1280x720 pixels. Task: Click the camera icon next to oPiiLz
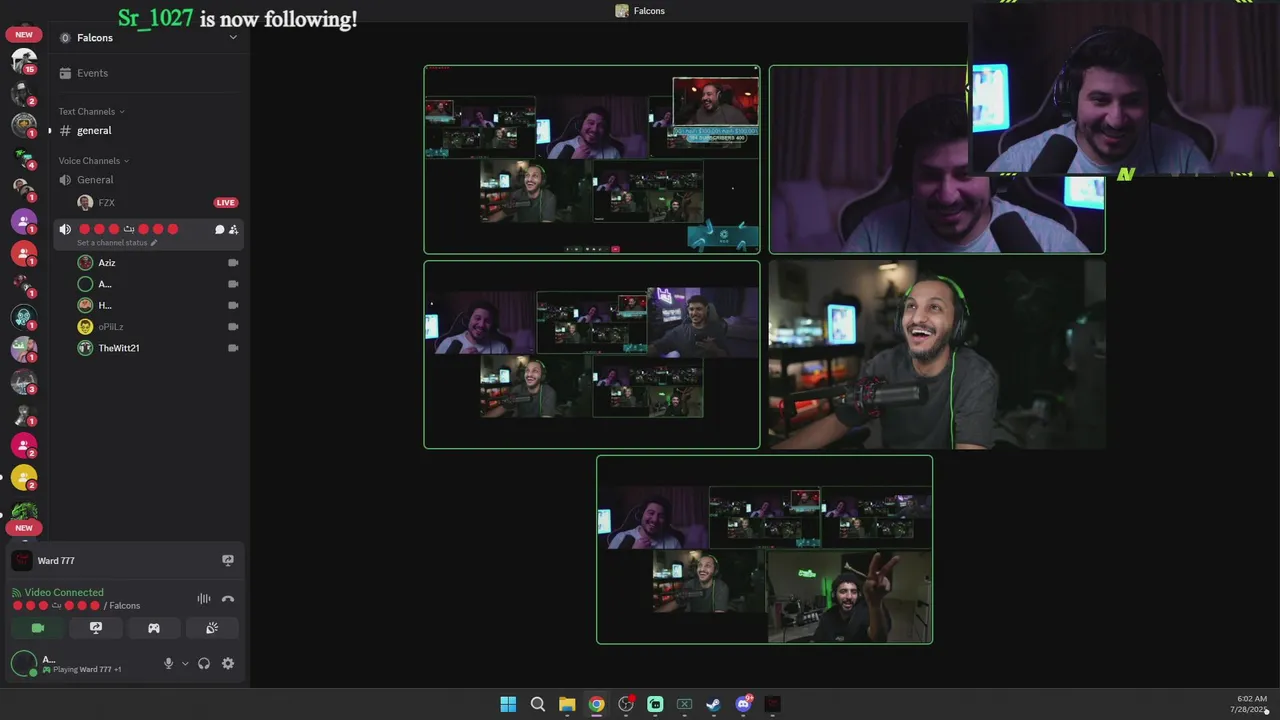[x=233, y=327]
